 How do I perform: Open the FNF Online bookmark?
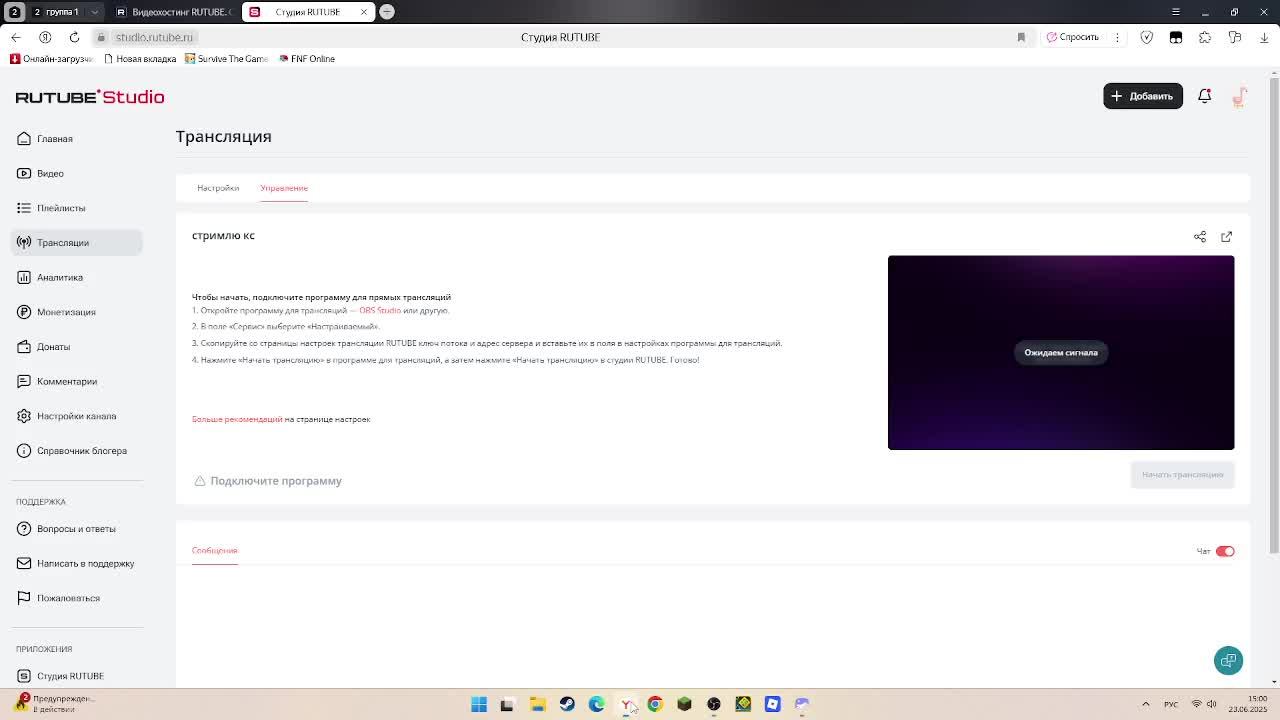click(307, 59)
